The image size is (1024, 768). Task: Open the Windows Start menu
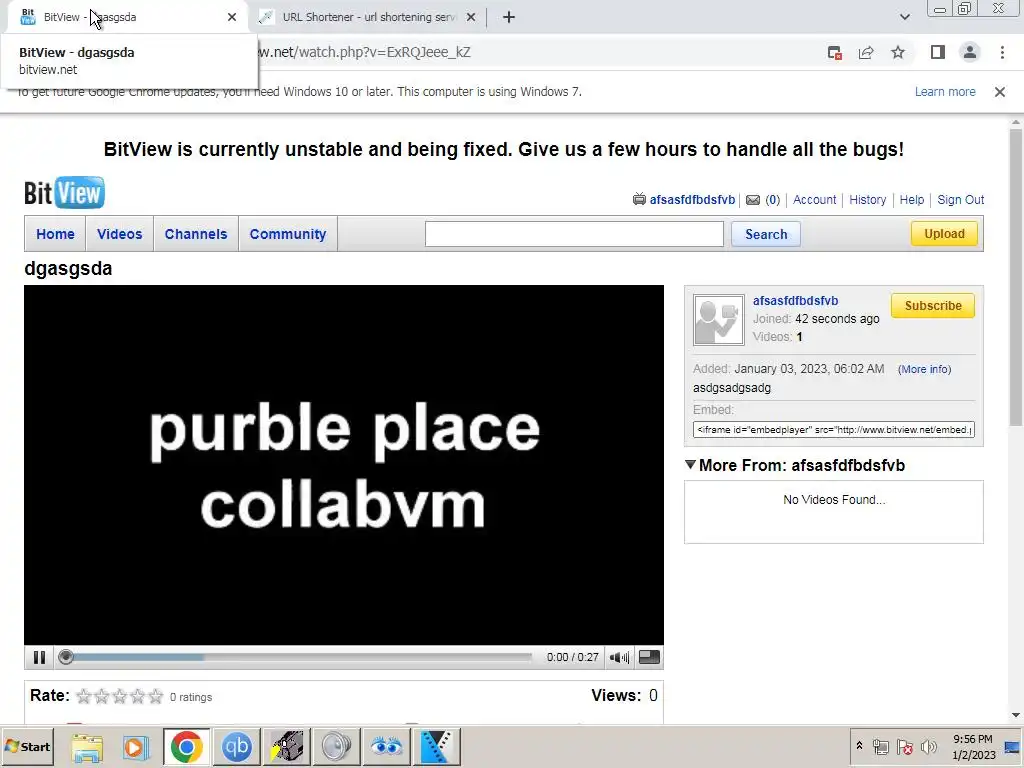(x=27, y=746)
